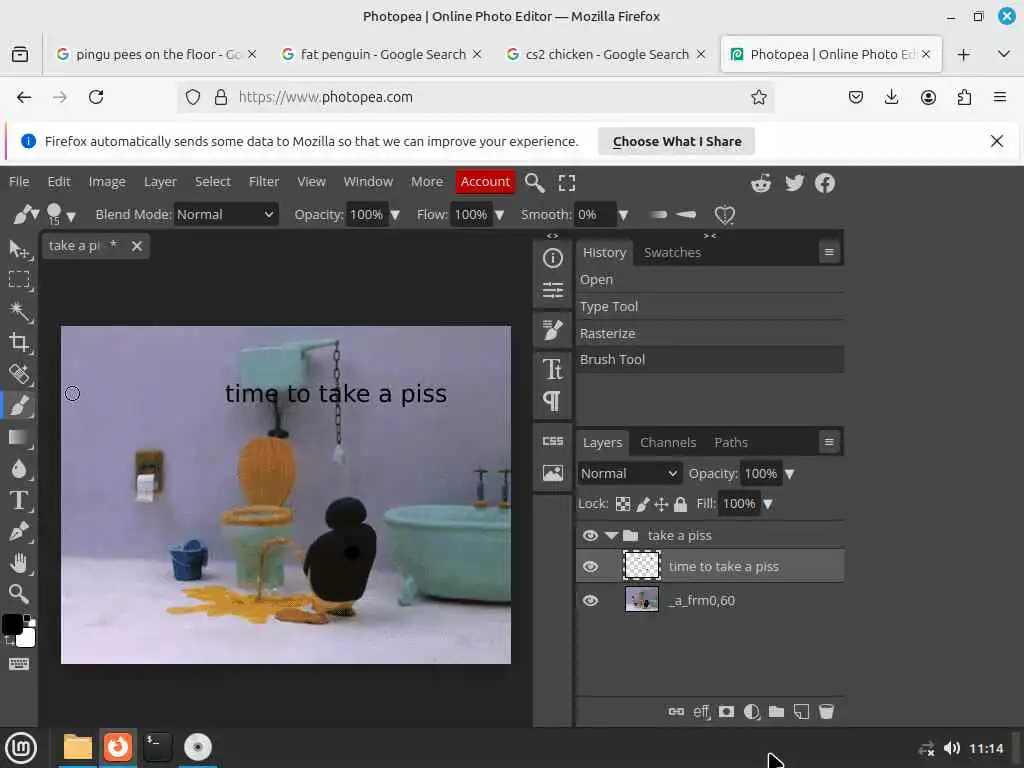Select the Brush tool in the toolbar

19,405
